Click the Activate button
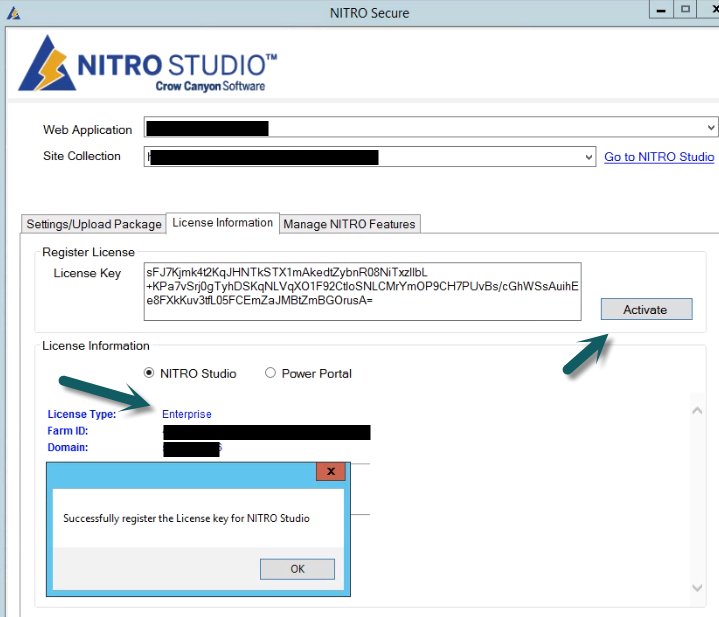The image size is (719, 617). tap(647, 309)
